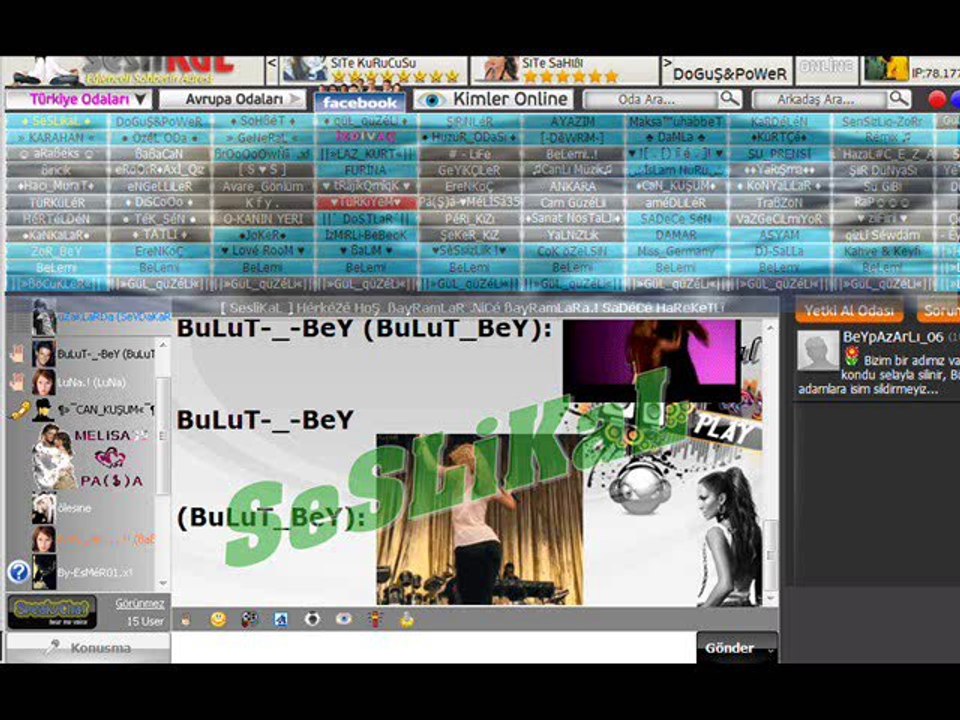Click magnifier icon beside Arkadaş Ara
This screenshot has height=720, width=960.
pos(899,99)
